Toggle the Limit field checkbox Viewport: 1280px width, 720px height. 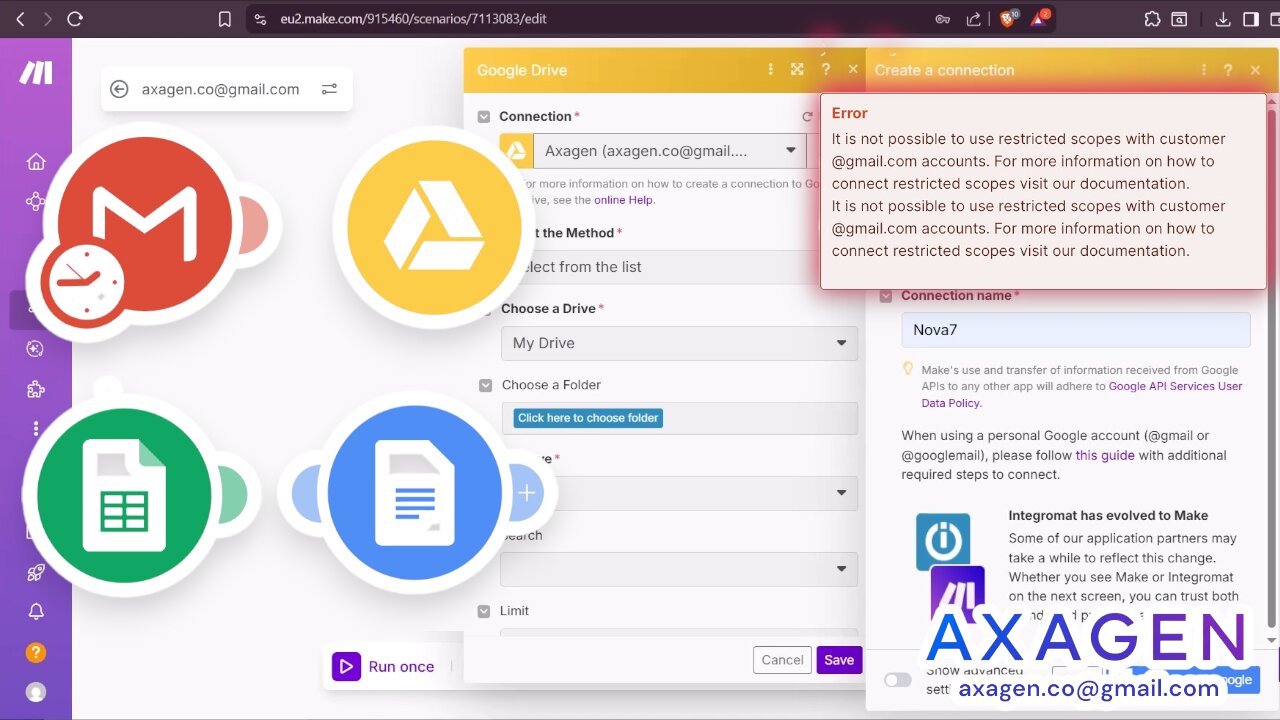486,611
